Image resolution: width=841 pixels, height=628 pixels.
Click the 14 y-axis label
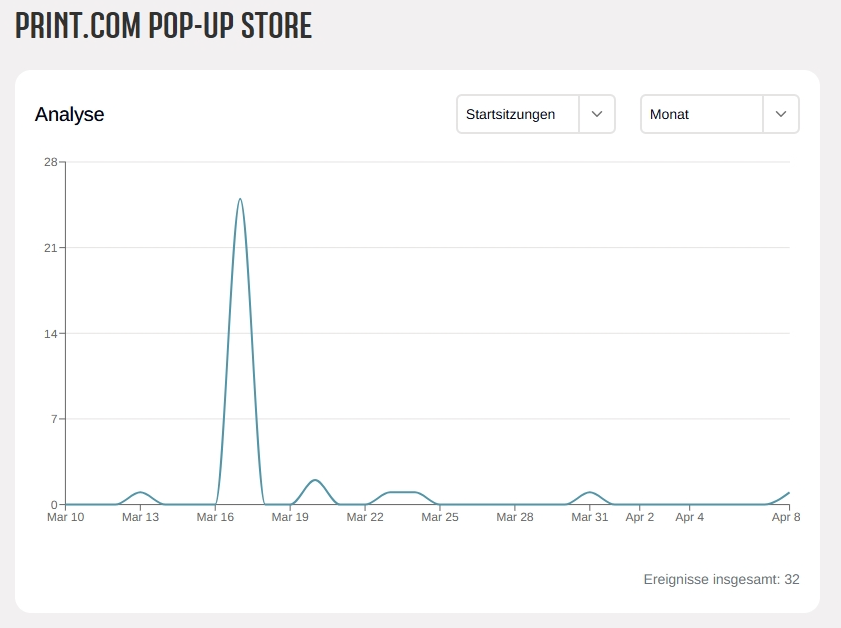pos(49,333)
